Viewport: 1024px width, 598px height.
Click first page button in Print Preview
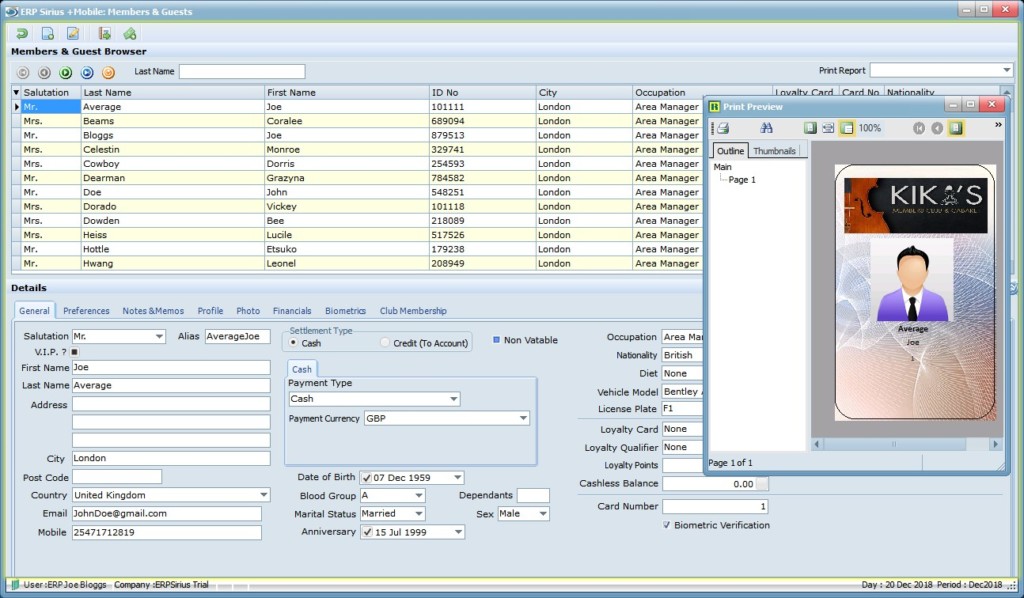point(919,128)
